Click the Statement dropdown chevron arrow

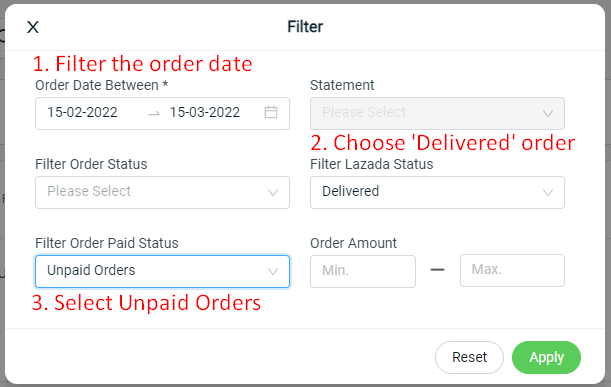548,114
